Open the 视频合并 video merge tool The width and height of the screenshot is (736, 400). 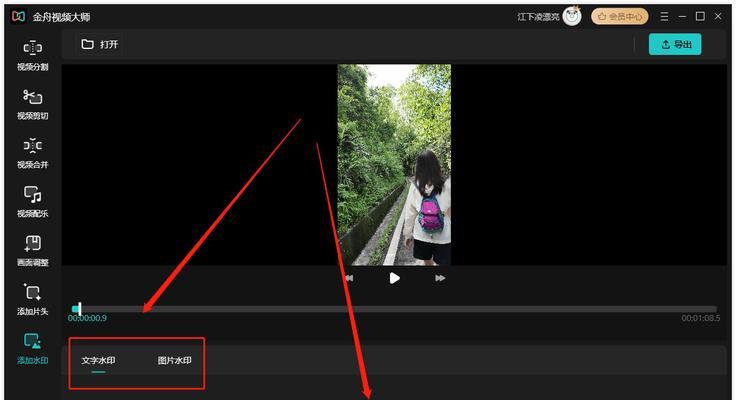pos(33,153)
